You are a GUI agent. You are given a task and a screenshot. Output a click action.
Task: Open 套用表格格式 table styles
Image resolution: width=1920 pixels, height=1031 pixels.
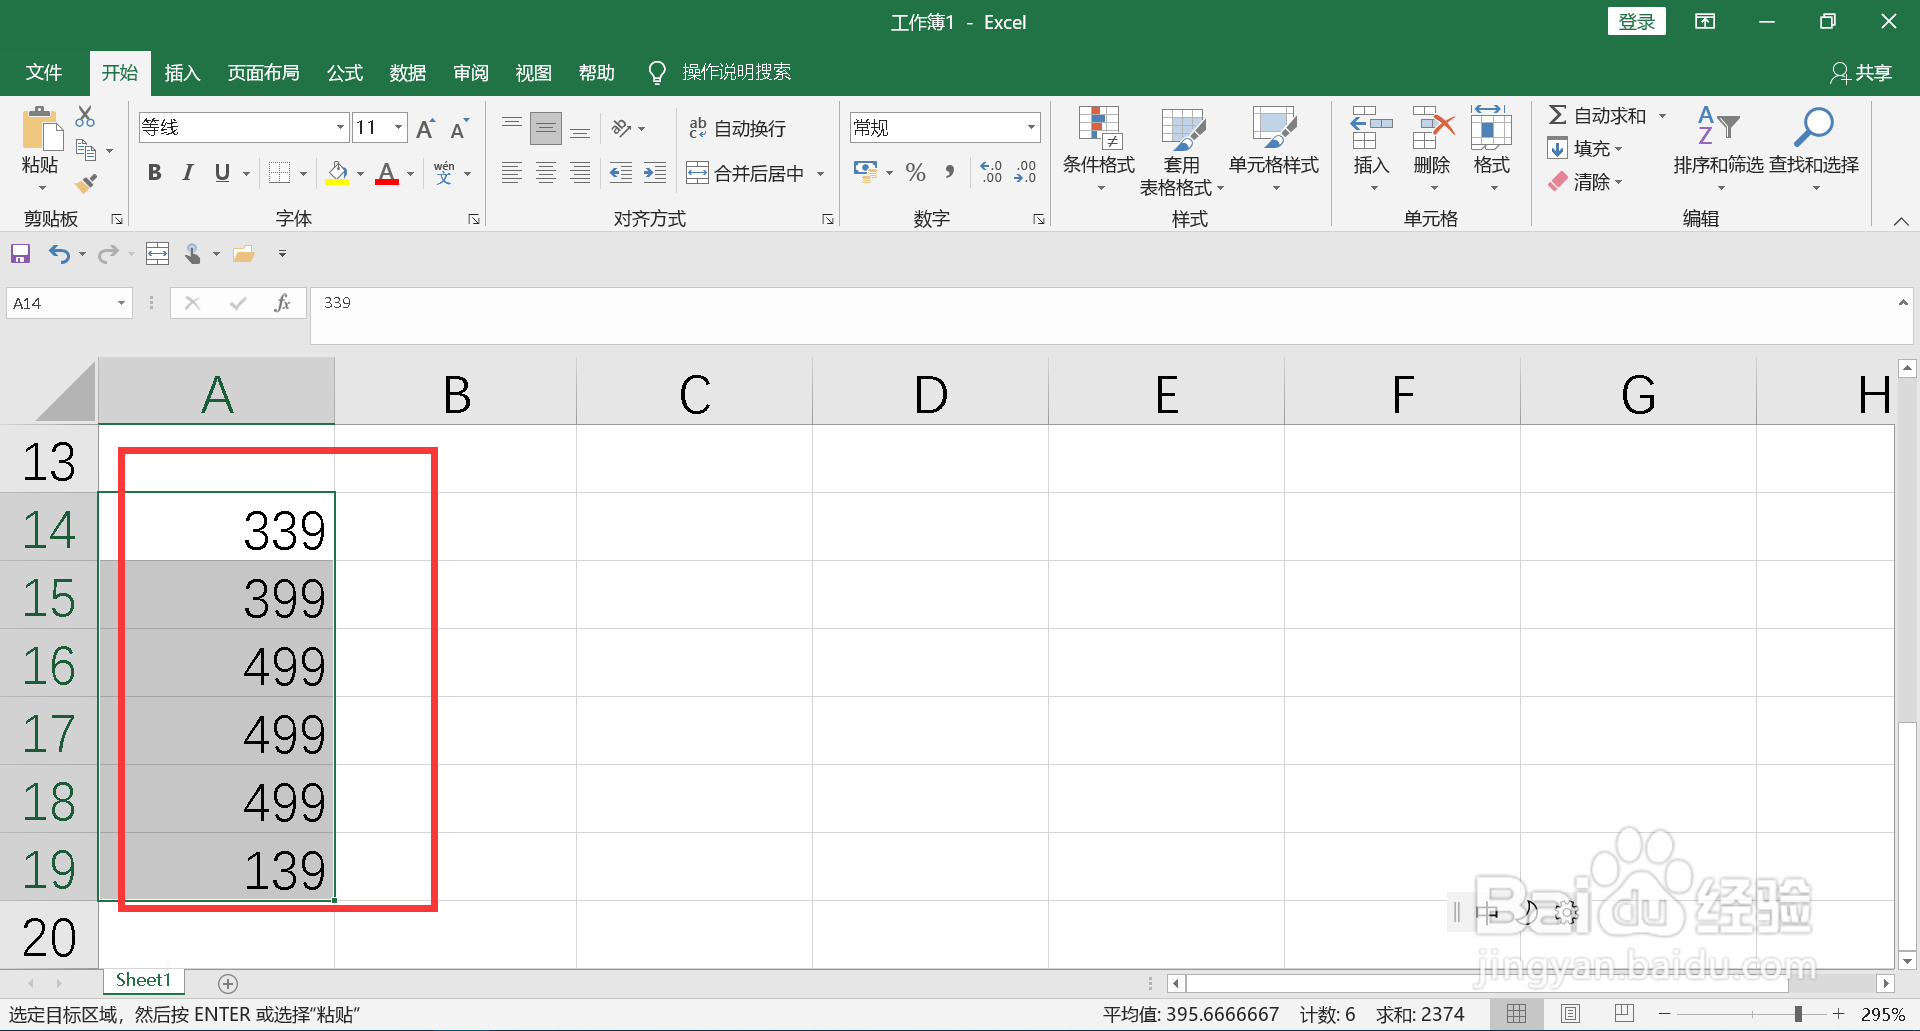[x=1182, y=150]
